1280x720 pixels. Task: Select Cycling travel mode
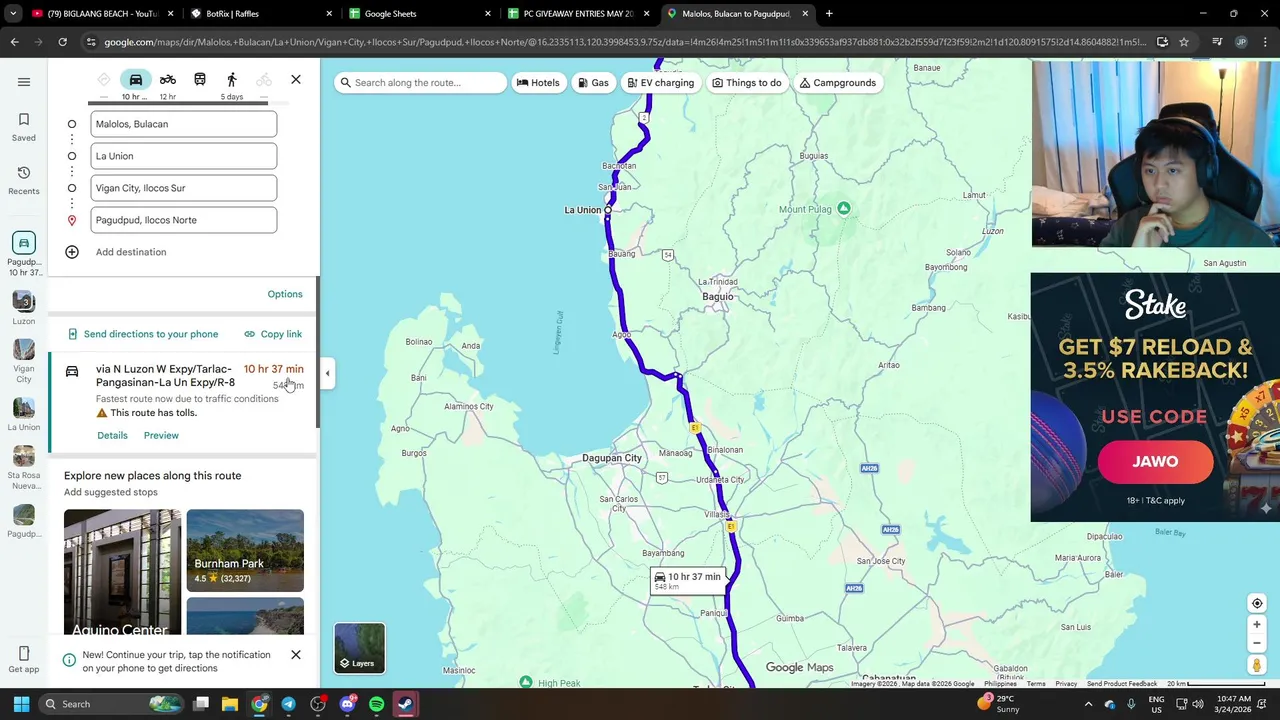tap(264, 80)
